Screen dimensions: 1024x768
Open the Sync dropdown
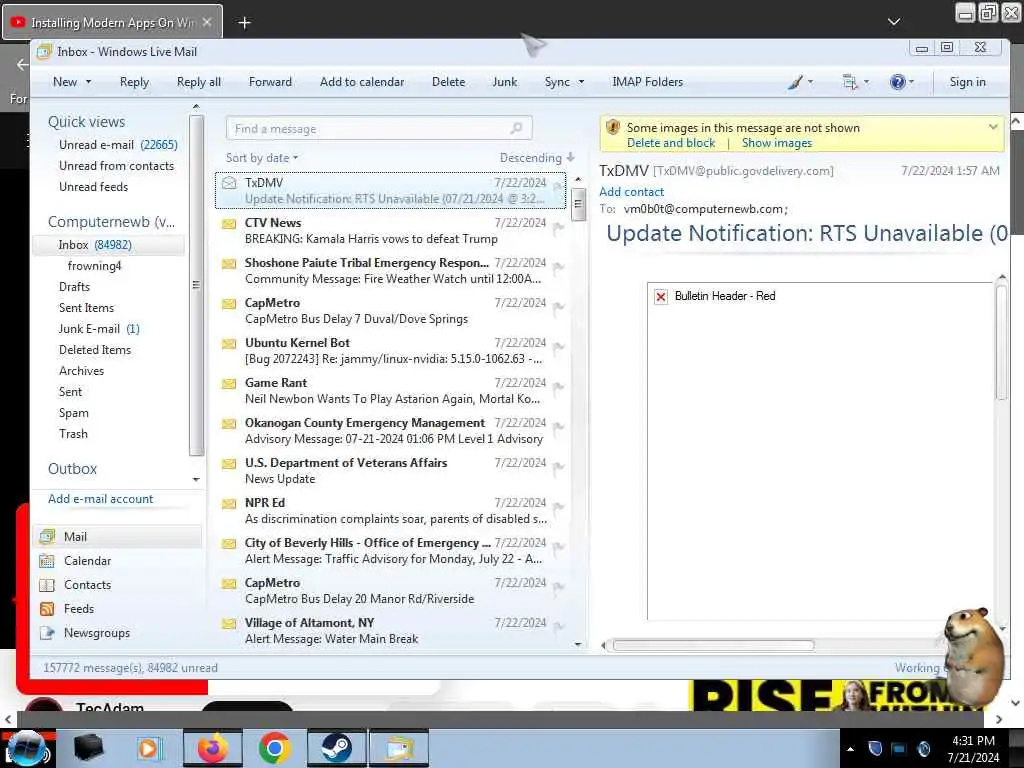coord(581,82)
